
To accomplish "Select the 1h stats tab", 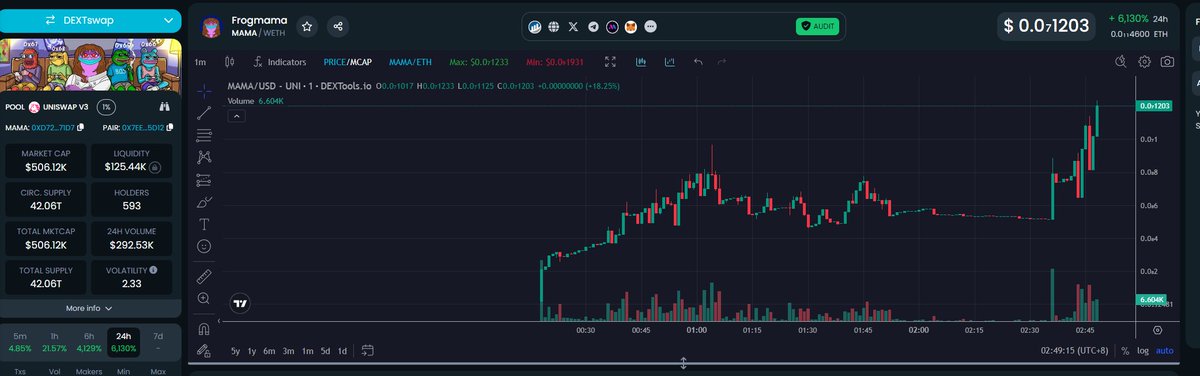I will 55,341.
